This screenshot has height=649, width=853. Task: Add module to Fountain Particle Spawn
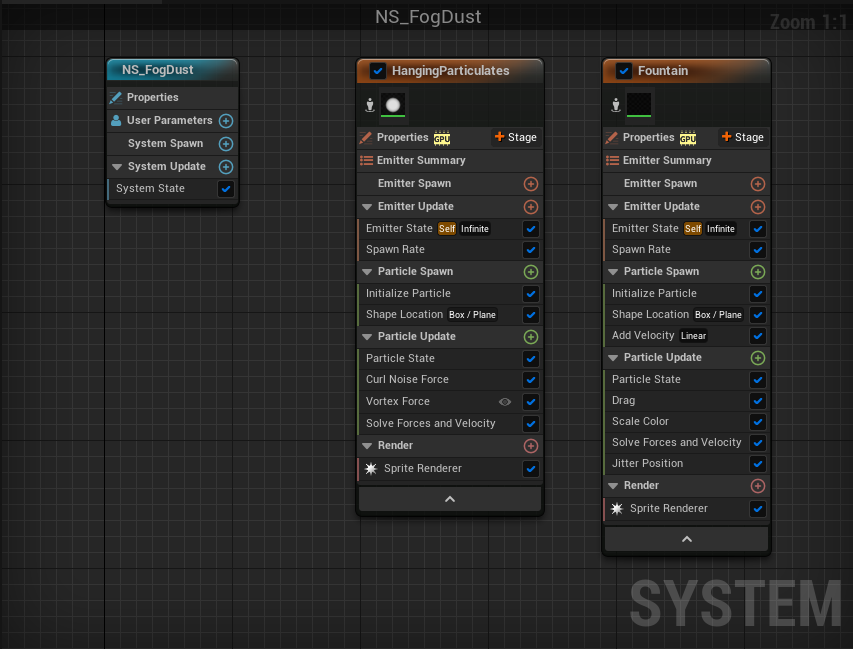pyautogui.click(x=757, y=272)
